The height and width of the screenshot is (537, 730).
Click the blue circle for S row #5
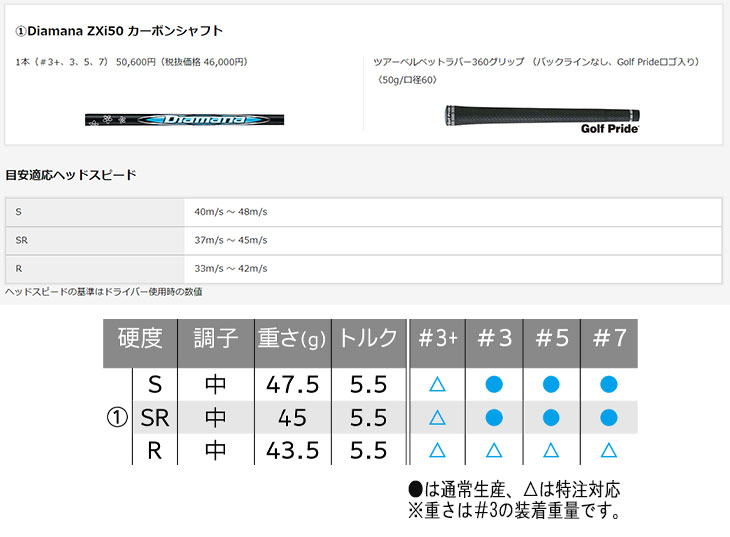click(x=551, y=385)
